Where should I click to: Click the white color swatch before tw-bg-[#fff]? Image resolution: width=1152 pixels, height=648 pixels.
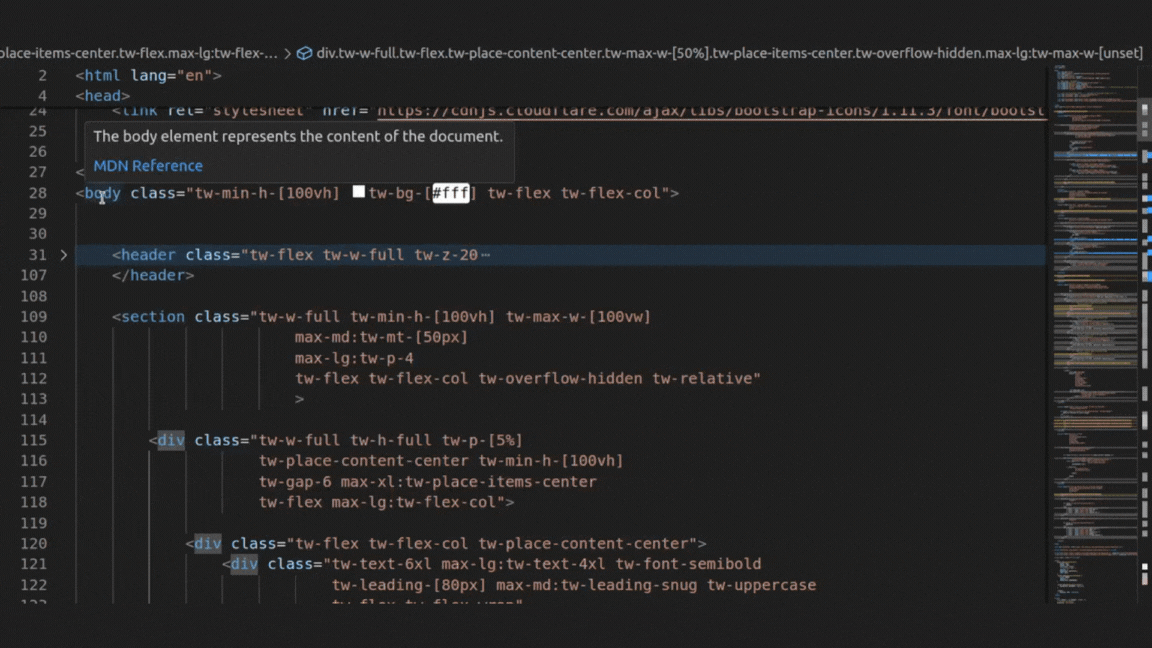point(359,192)
